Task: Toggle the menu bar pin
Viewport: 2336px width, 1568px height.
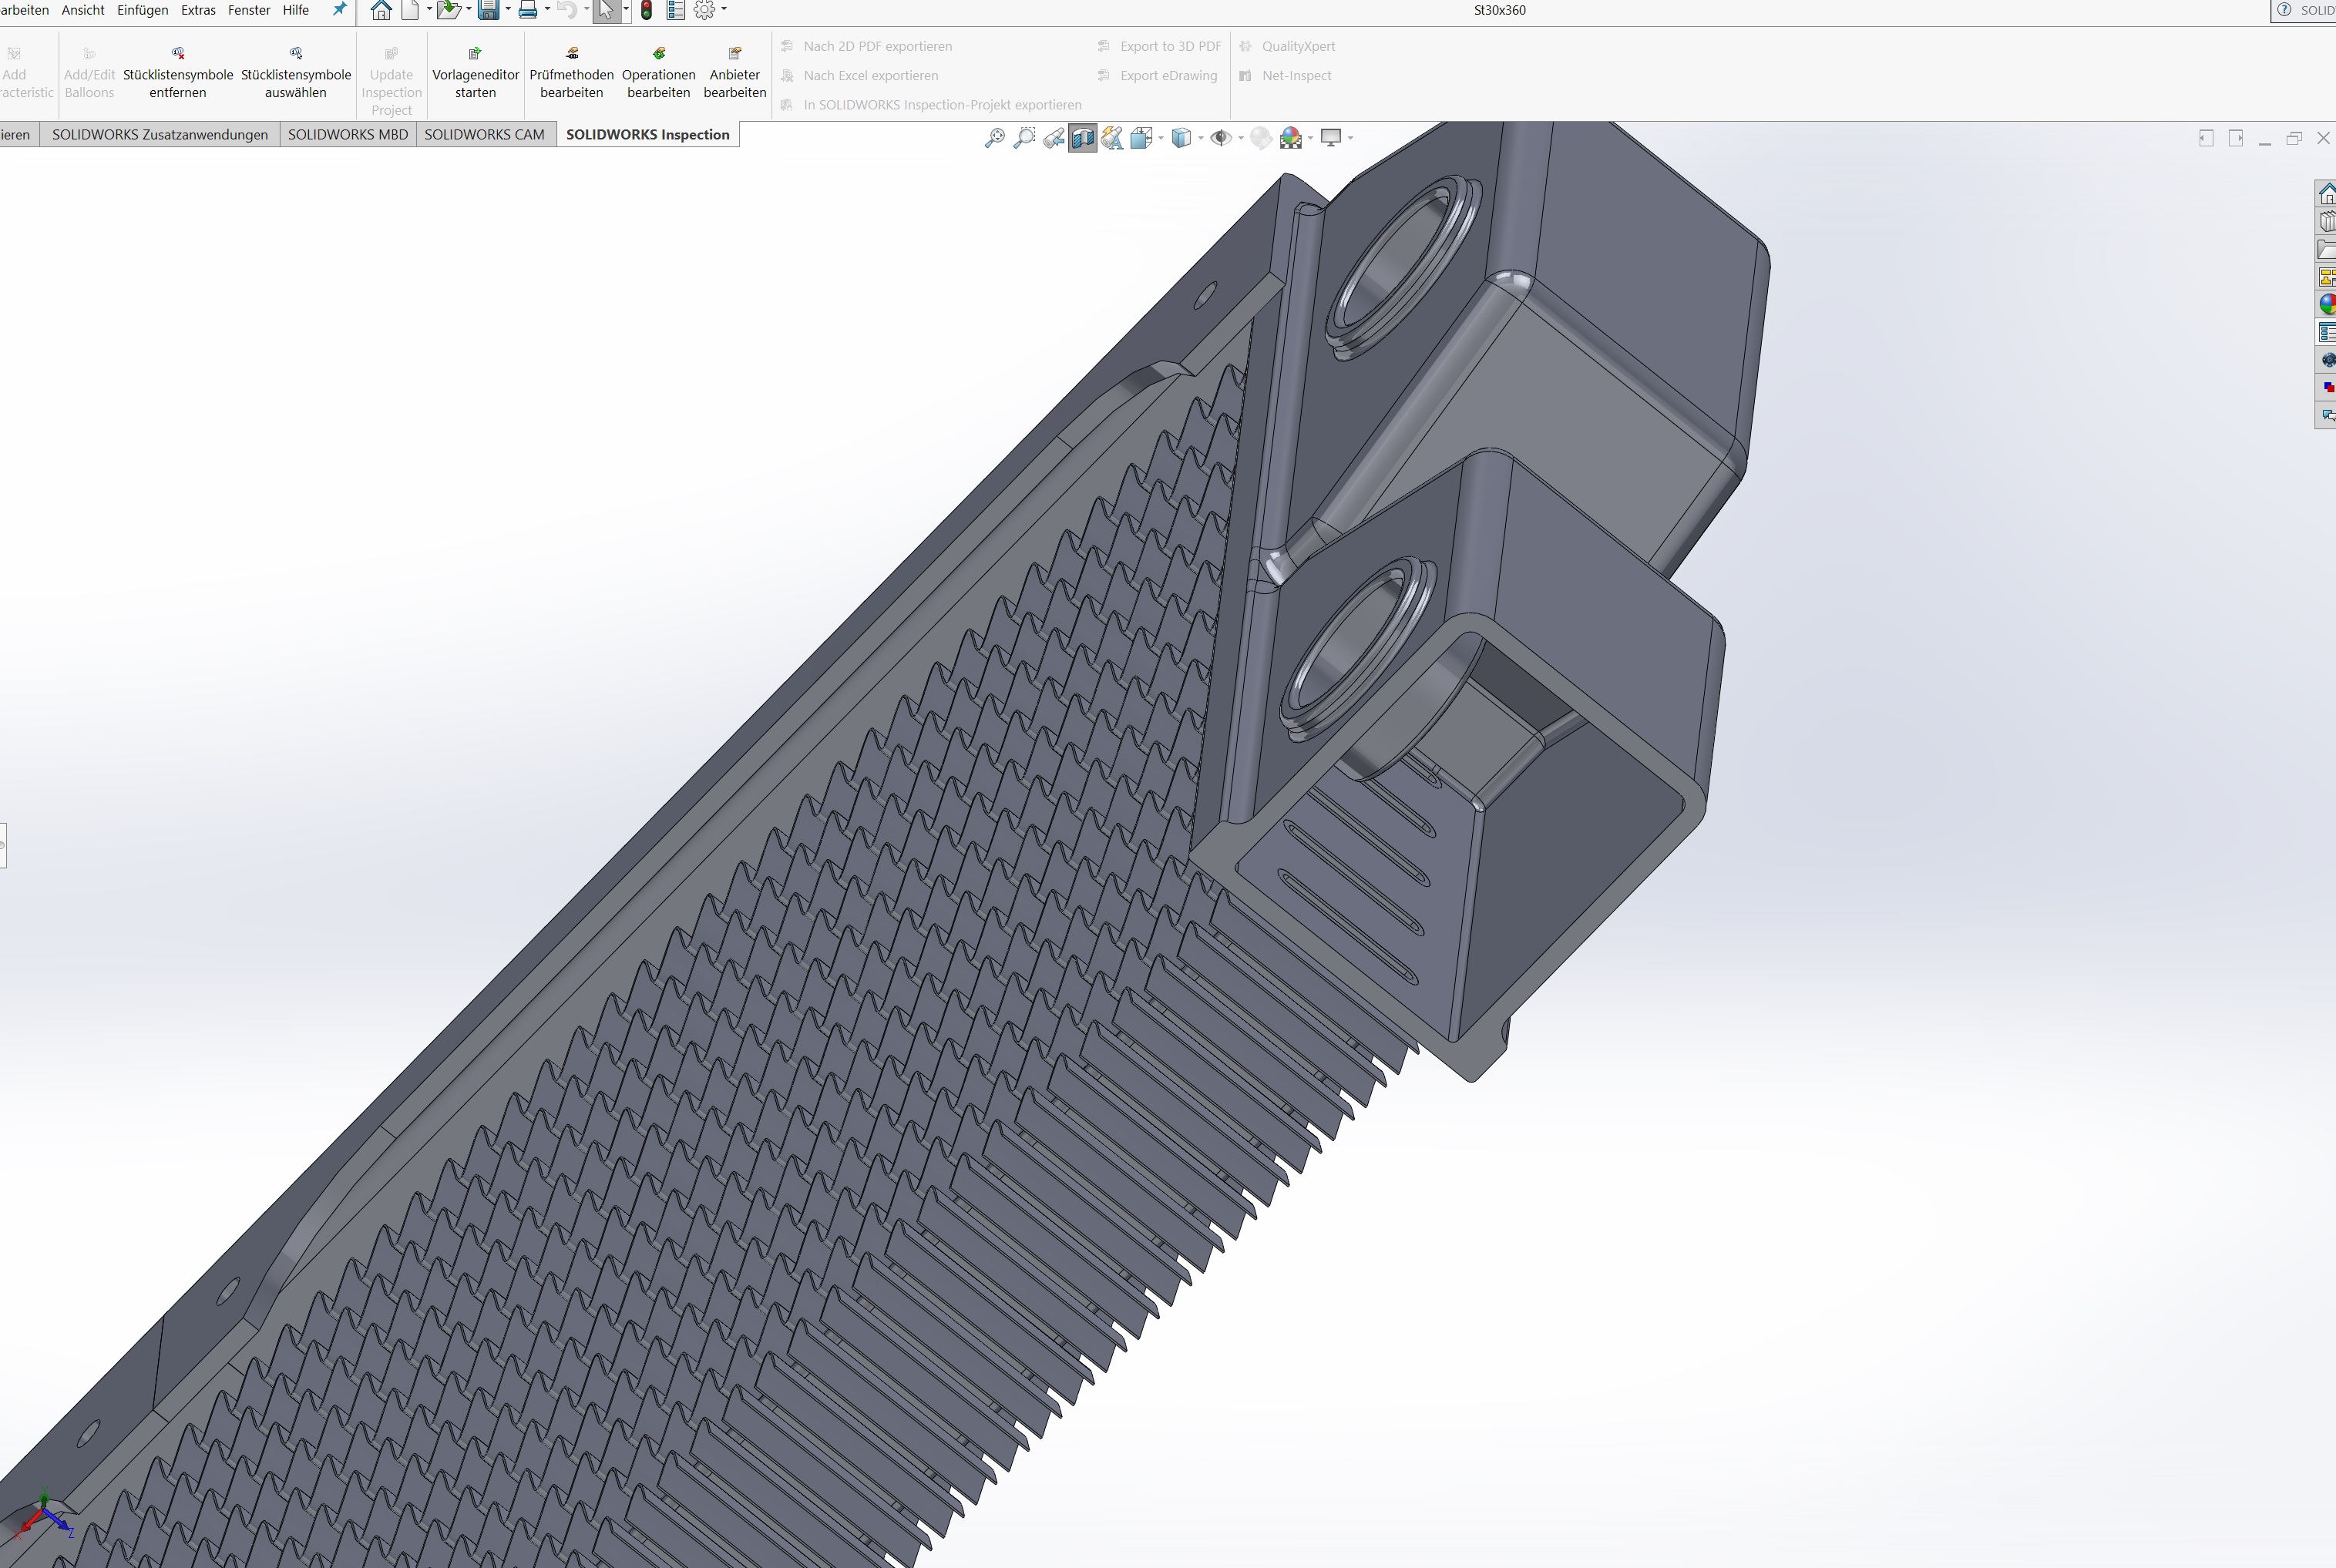Action: tap(339, 10)
